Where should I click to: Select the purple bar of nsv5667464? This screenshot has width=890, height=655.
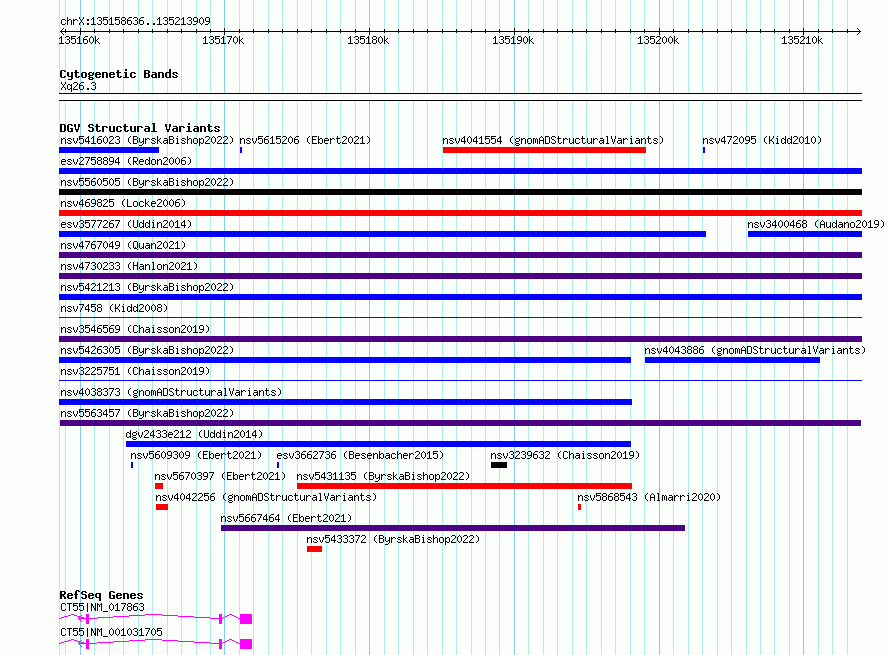(453, 528)
